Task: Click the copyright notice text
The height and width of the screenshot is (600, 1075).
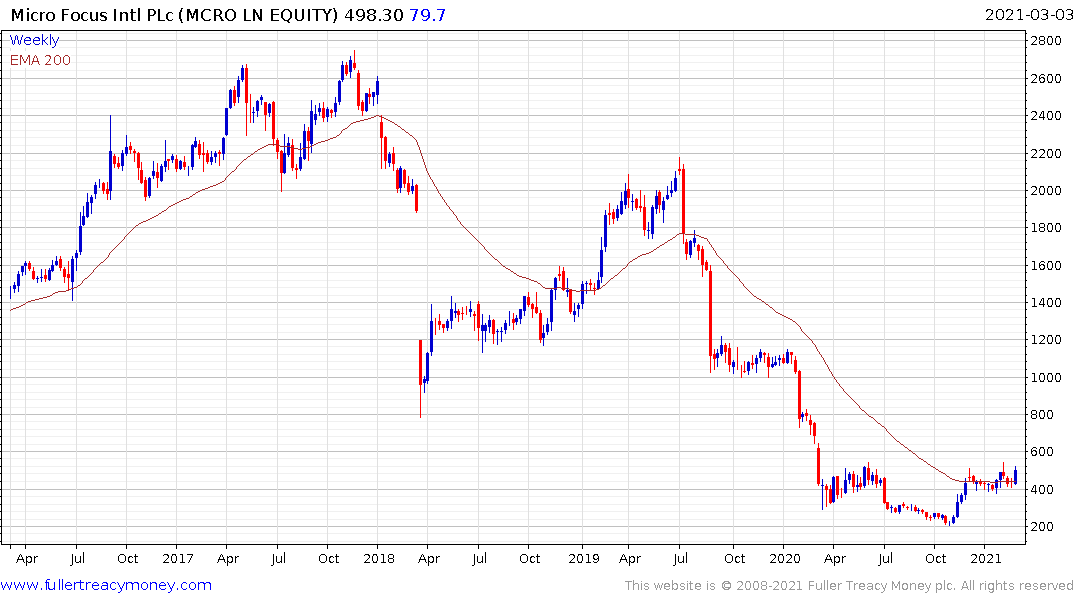Action: pos(849,586)
